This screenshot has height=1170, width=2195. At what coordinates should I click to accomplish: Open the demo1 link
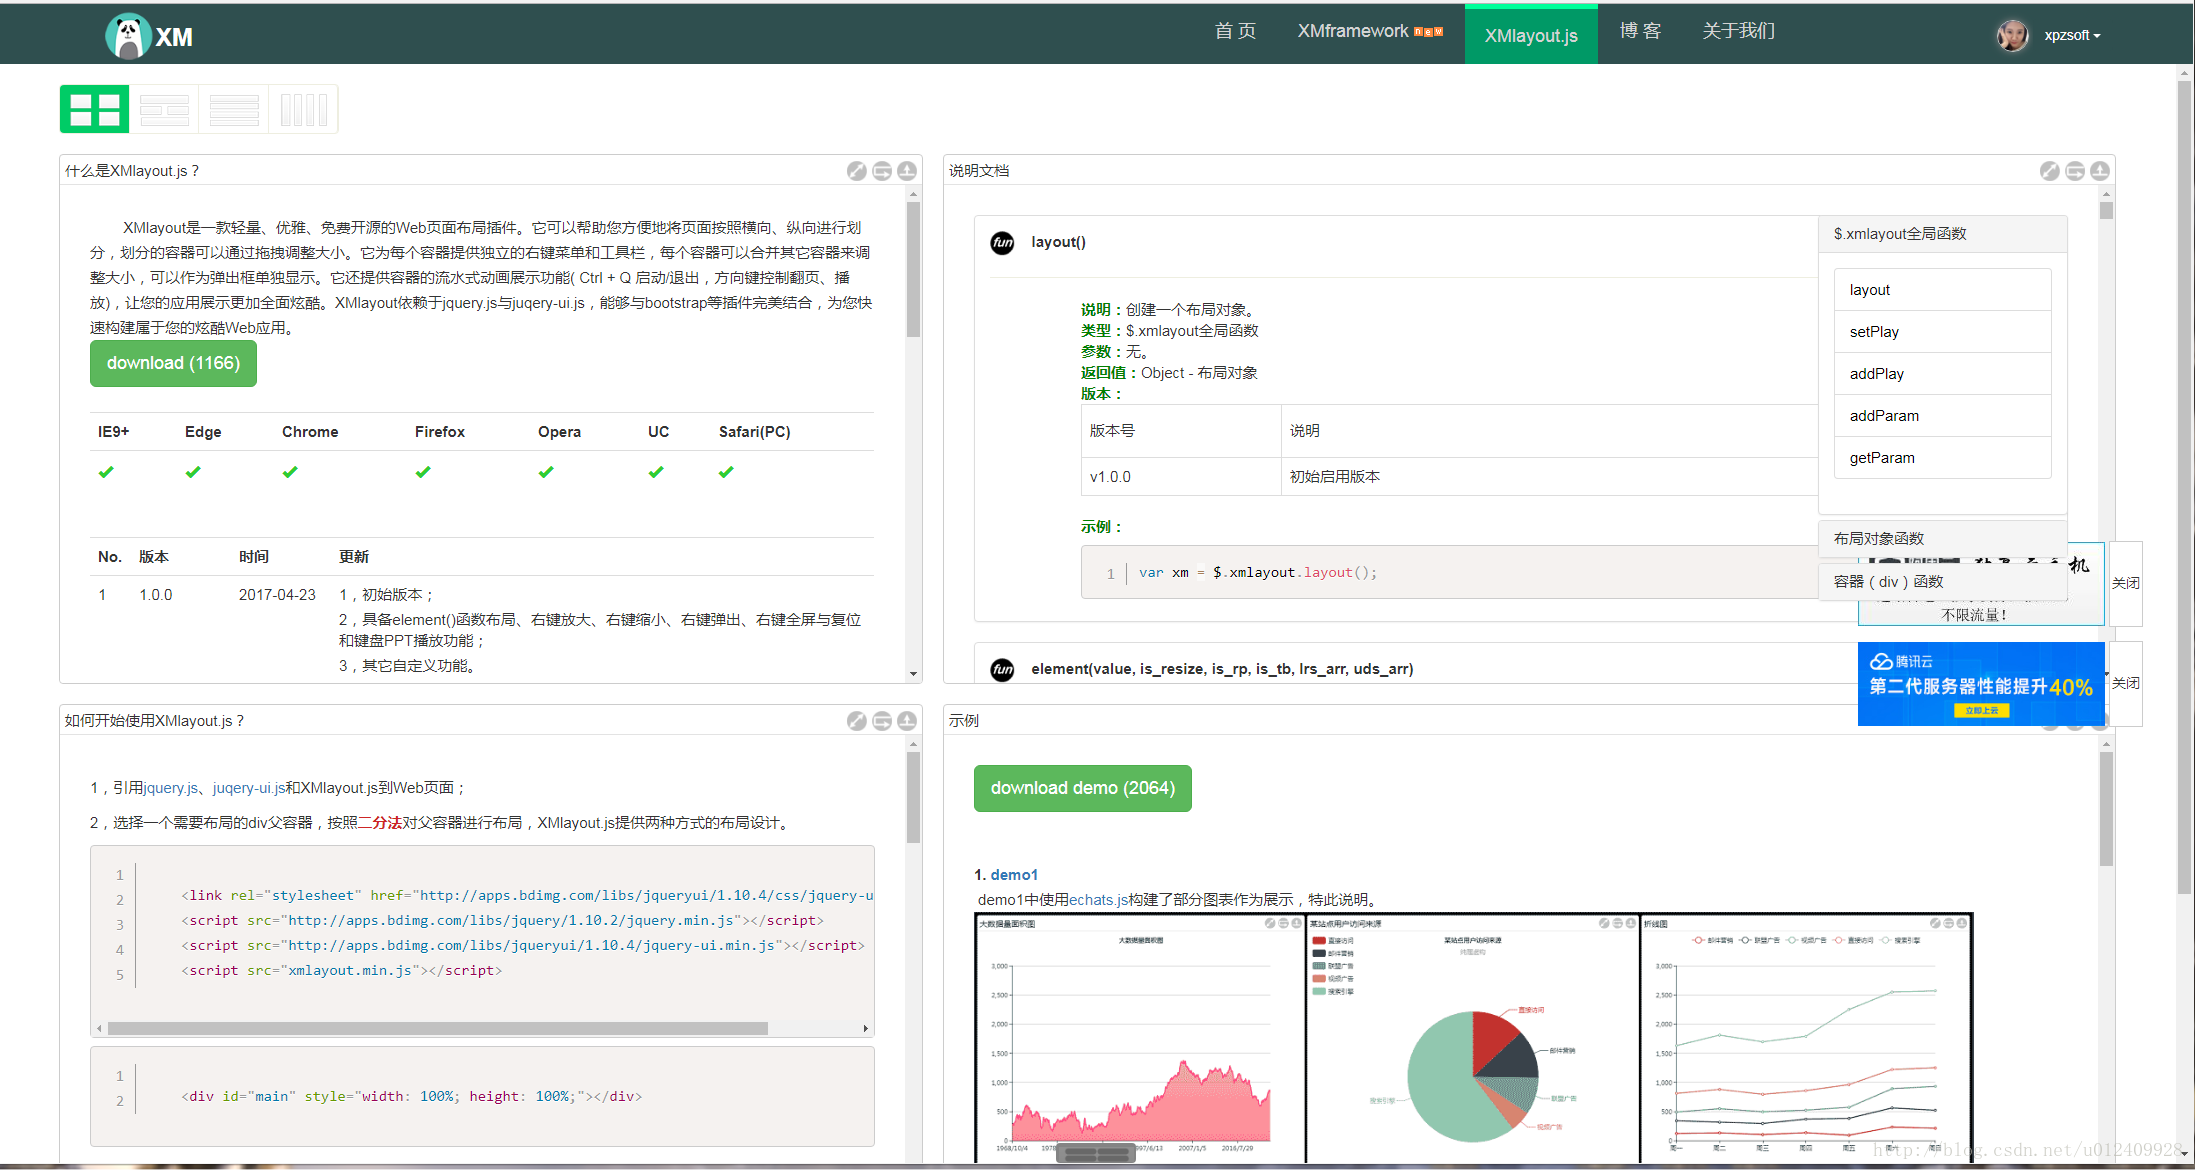tap(1014, 875)
